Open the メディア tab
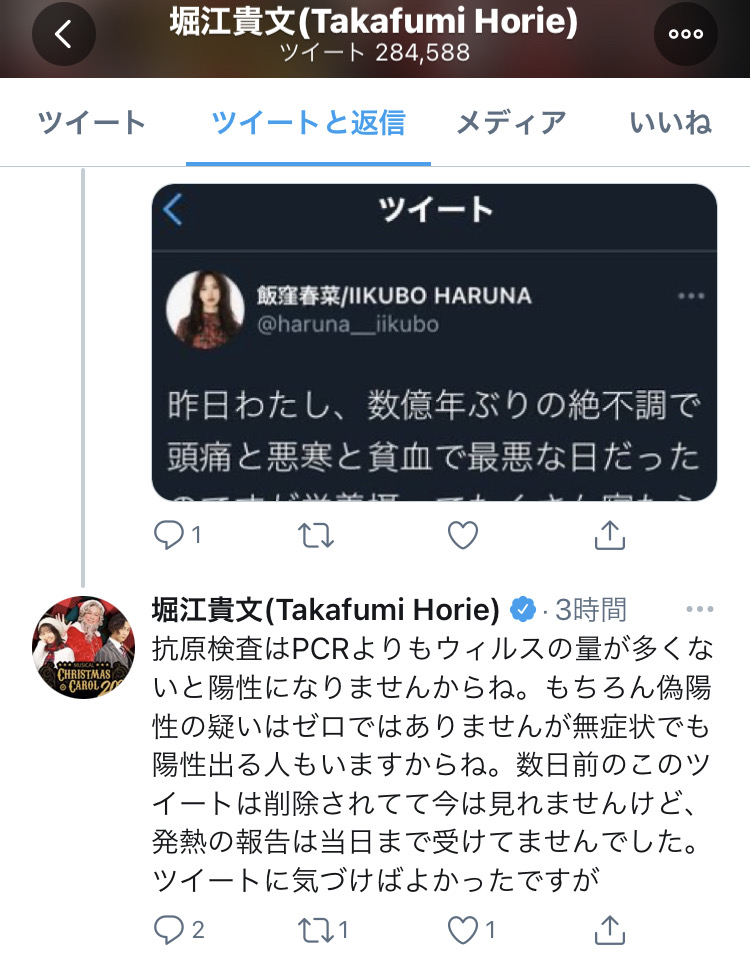The image size is (750, 963). pyautogui.click(x=510, y=122)
